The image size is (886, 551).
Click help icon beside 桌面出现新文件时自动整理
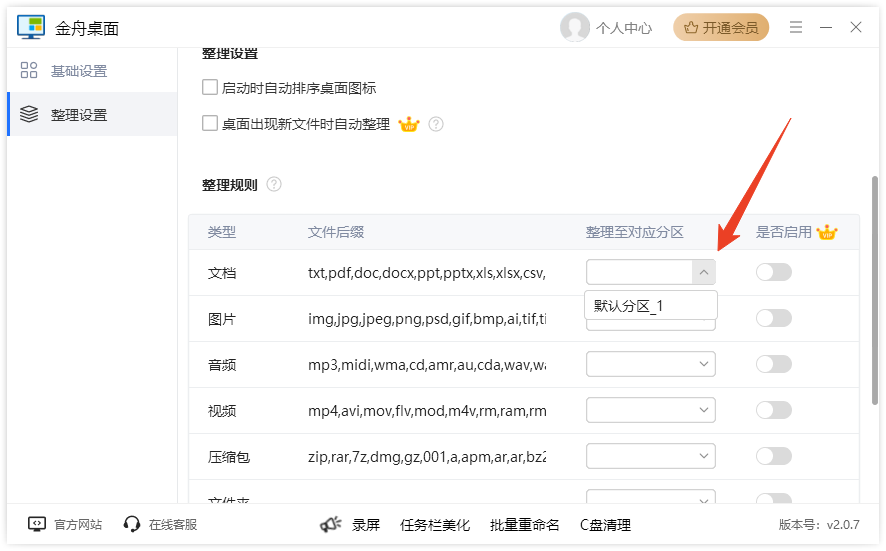(436, 125)
